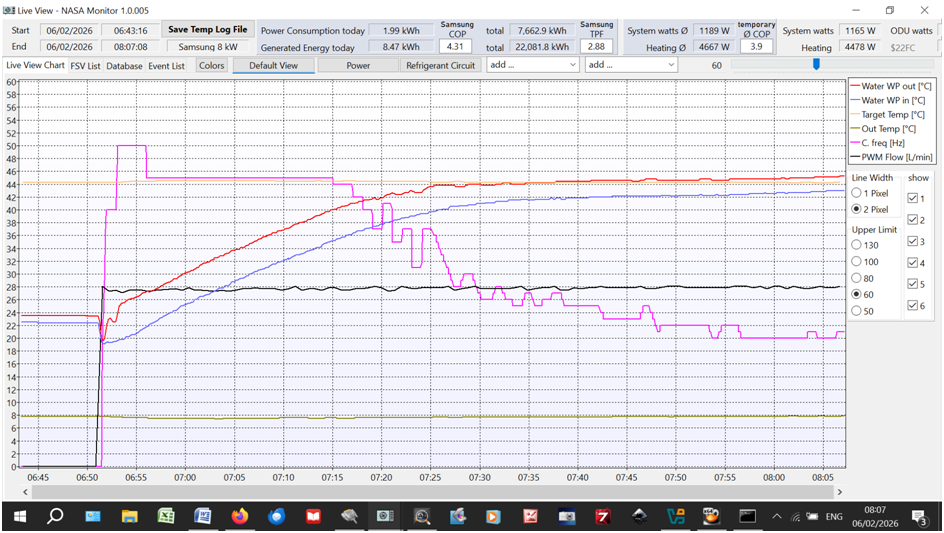Open the first 'add ...' dropdown

point(532,65)
